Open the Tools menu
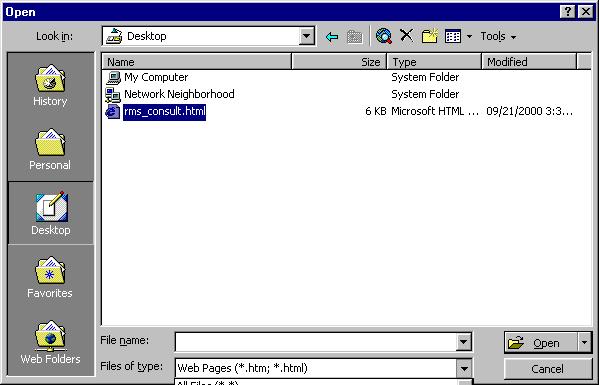The image size is (599, 385). [498, 36]
